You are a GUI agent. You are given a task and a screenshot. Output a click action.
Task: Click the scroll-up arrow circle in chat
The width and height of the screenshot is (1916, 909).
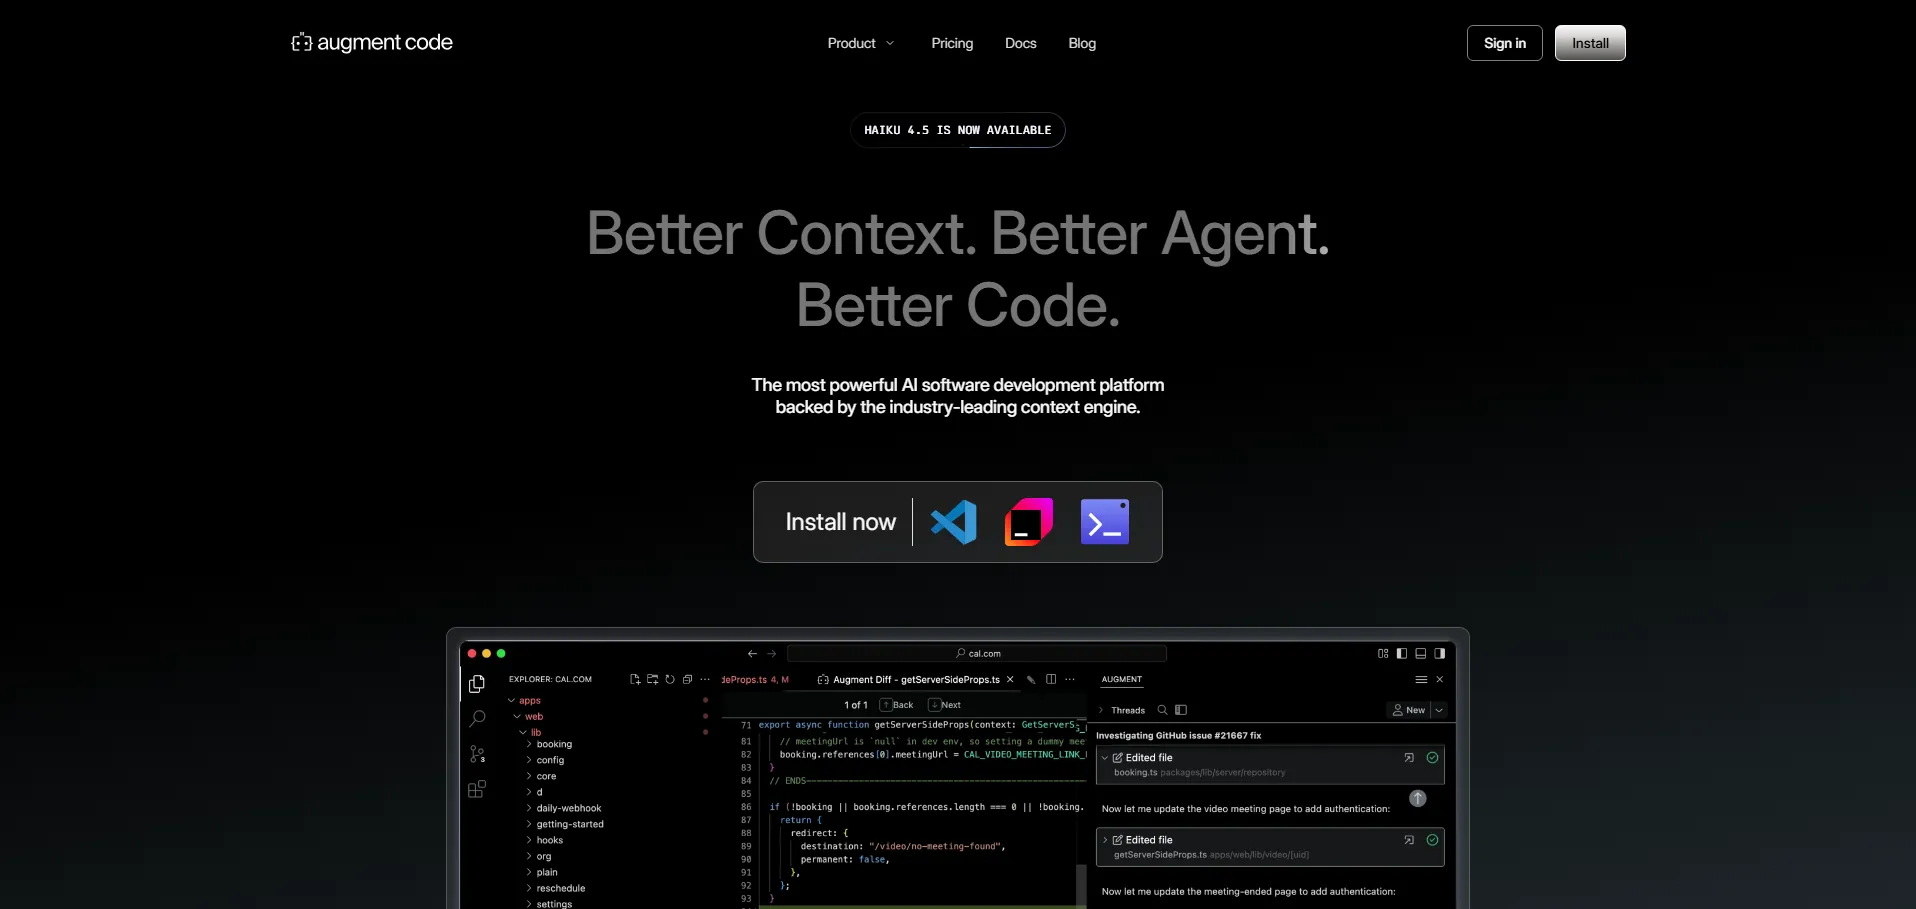click(x=1417, y=798)
